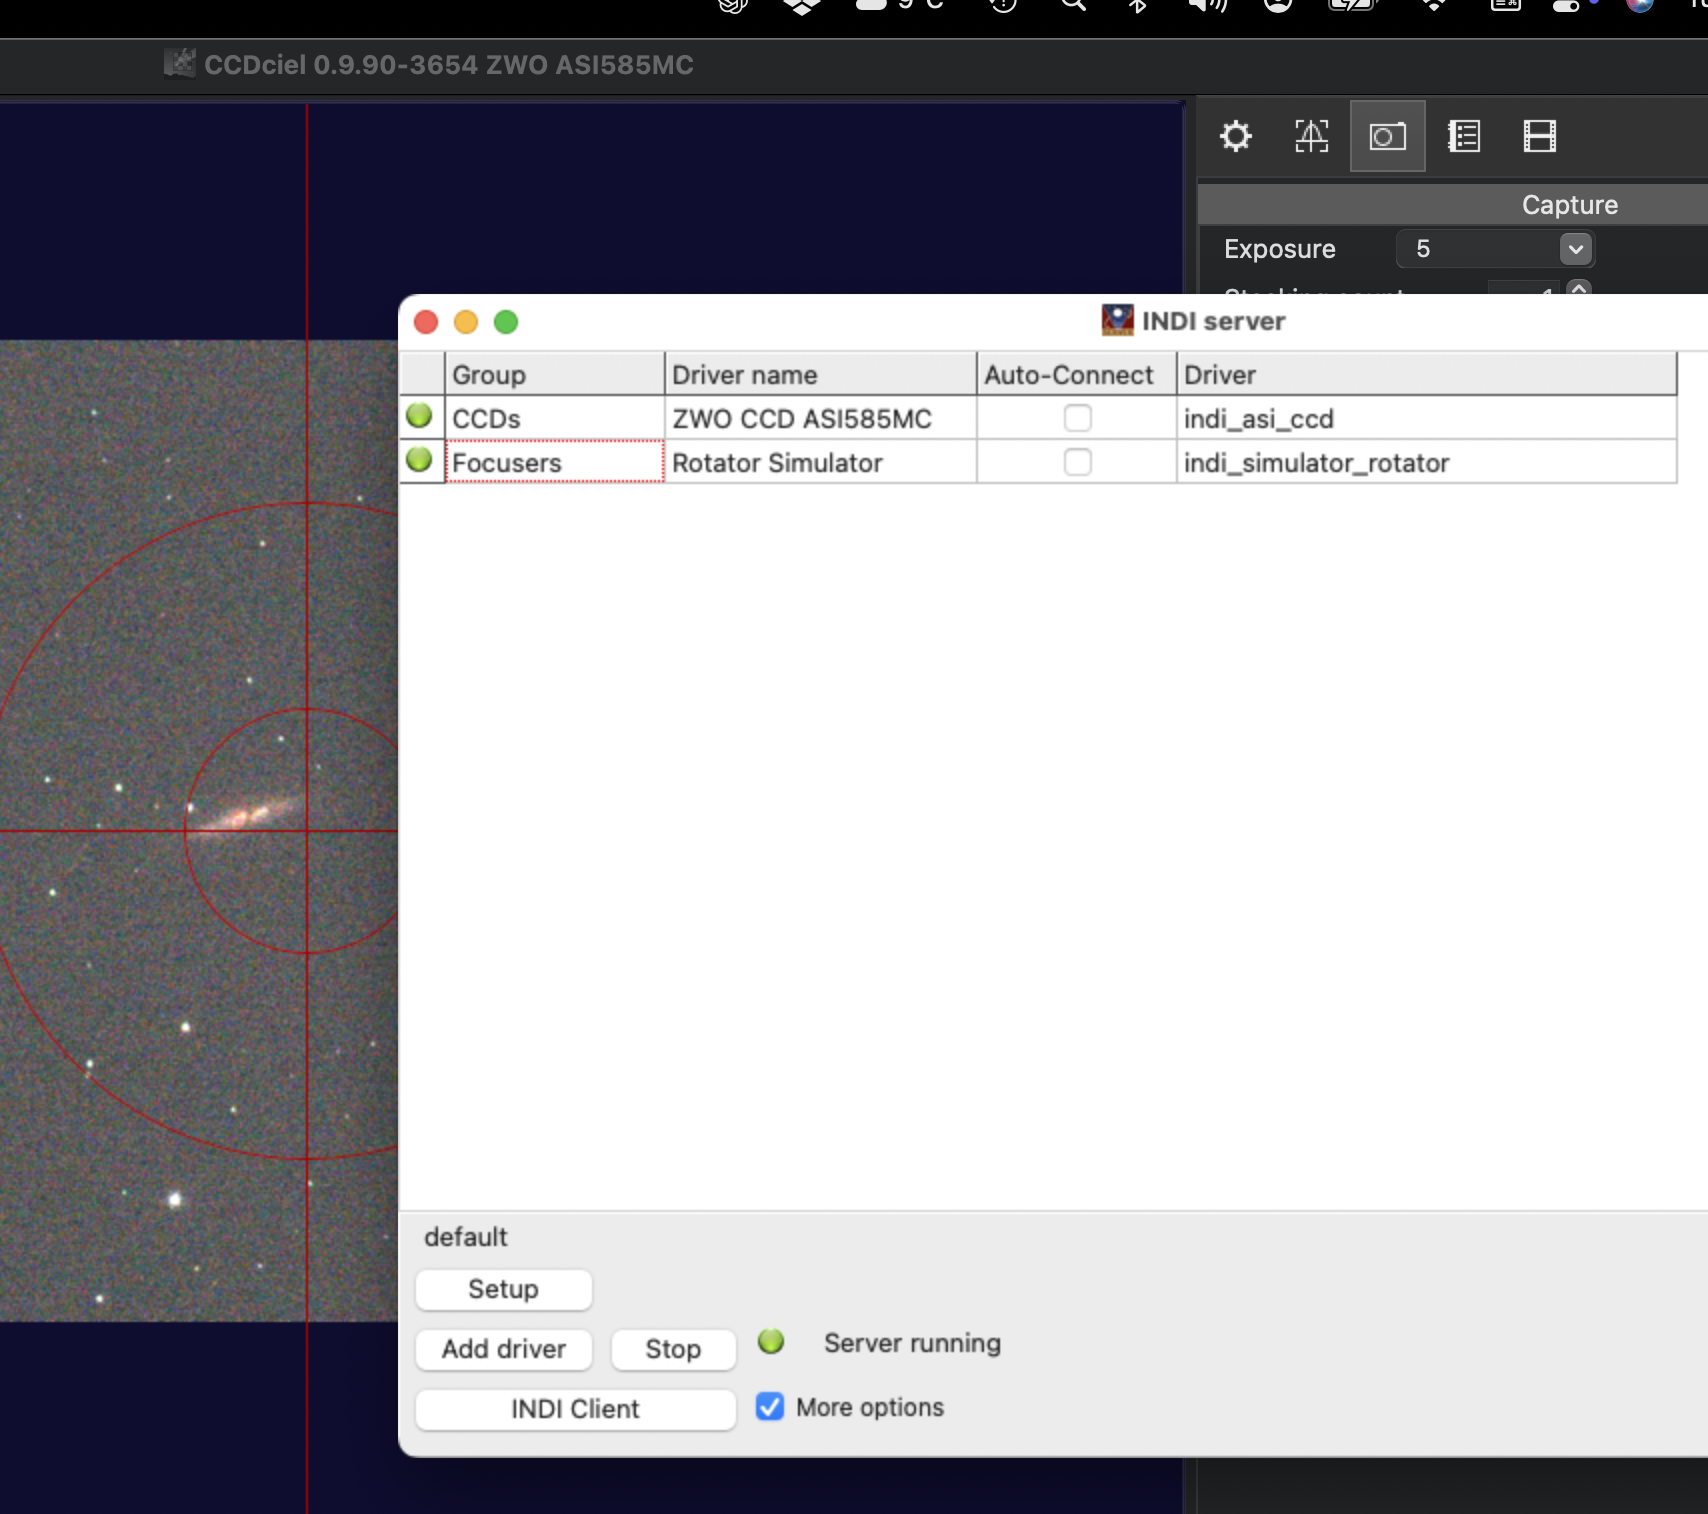Expand the Exposure dropdown arrow

pyautogui.click(x=1575, y=249)
